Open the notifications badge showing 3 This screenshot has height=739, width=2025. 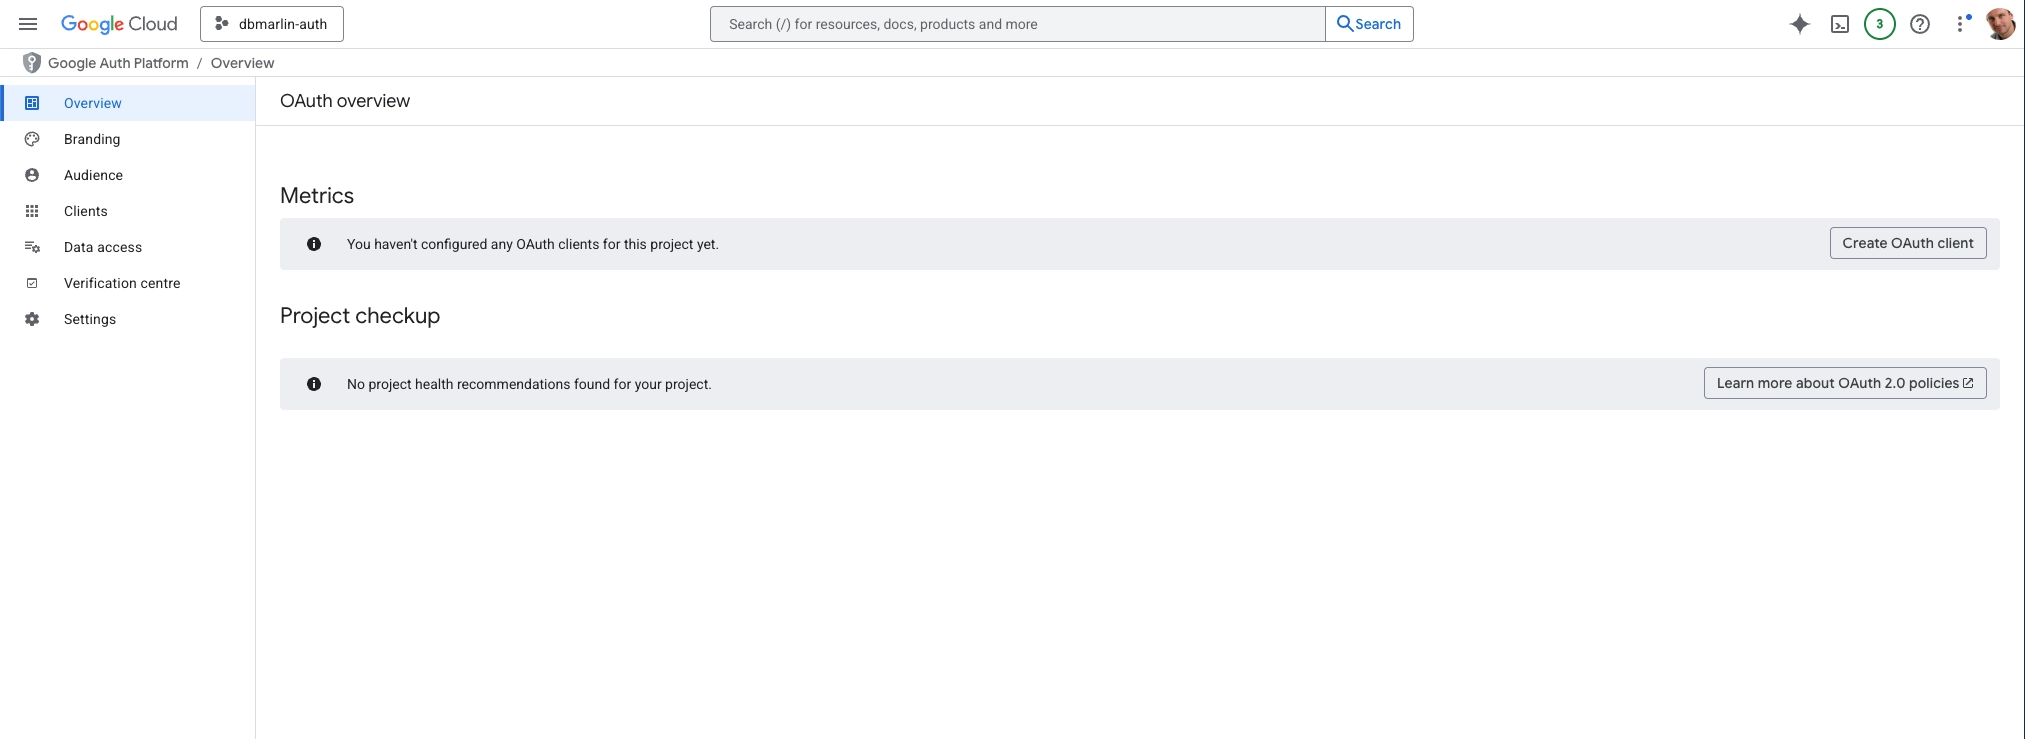click(1879, 24)
